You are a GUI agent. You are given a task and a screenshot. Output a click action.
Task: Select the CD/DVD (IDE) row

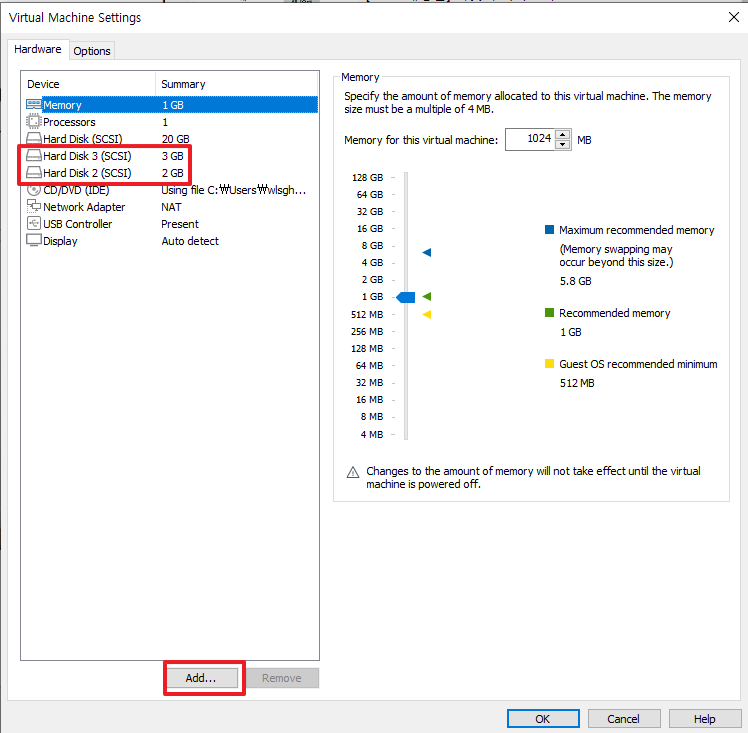coord(172,190)
